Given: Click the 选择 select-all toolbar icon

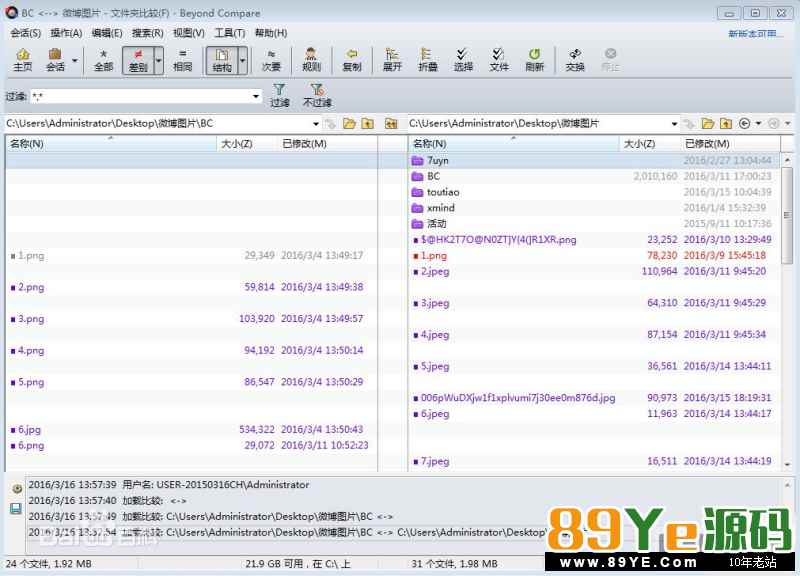Looking at the screenshot, I should [x=463, y=60].
